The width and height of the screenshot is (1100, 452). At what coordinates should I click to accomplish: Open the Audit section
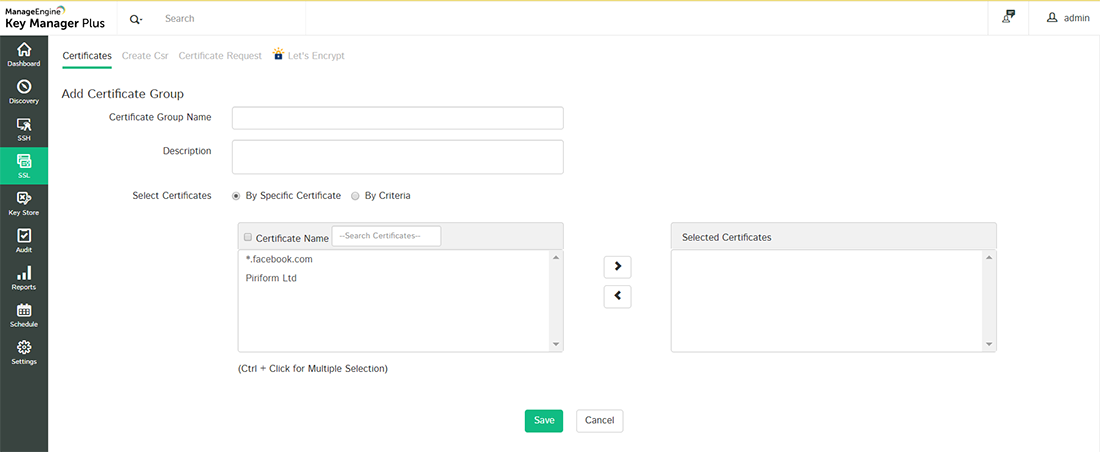pos(24,240)
